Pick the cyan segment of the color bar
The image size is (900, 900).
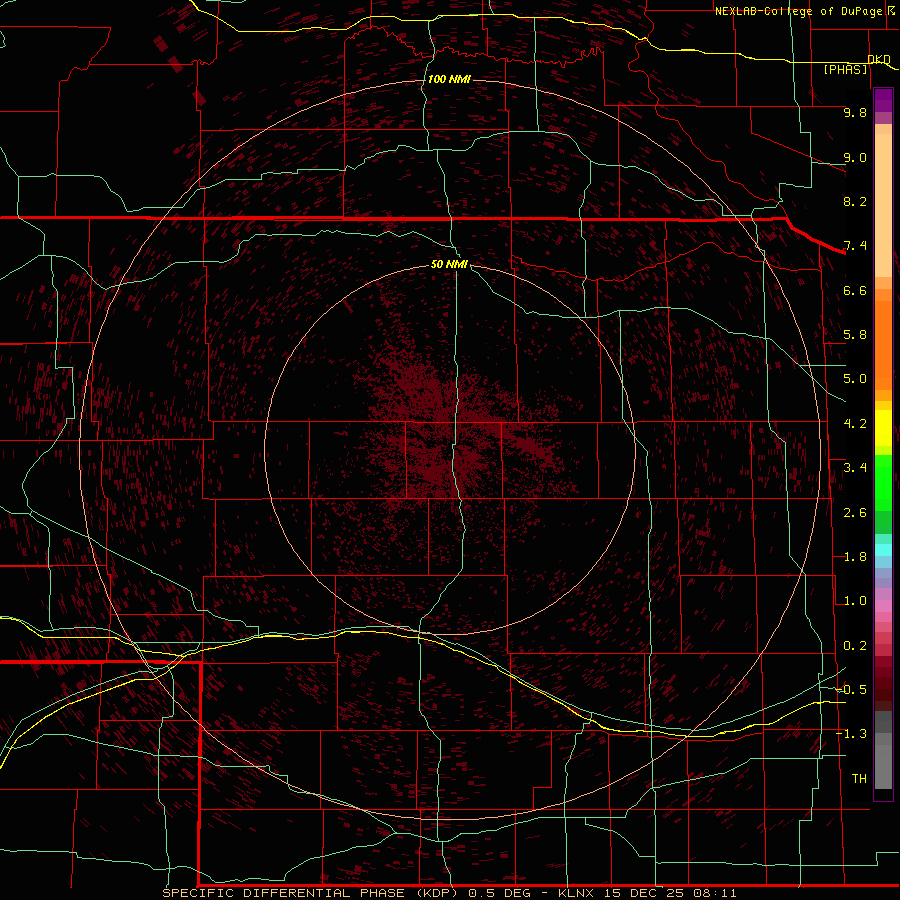click(x=883, y=550)
